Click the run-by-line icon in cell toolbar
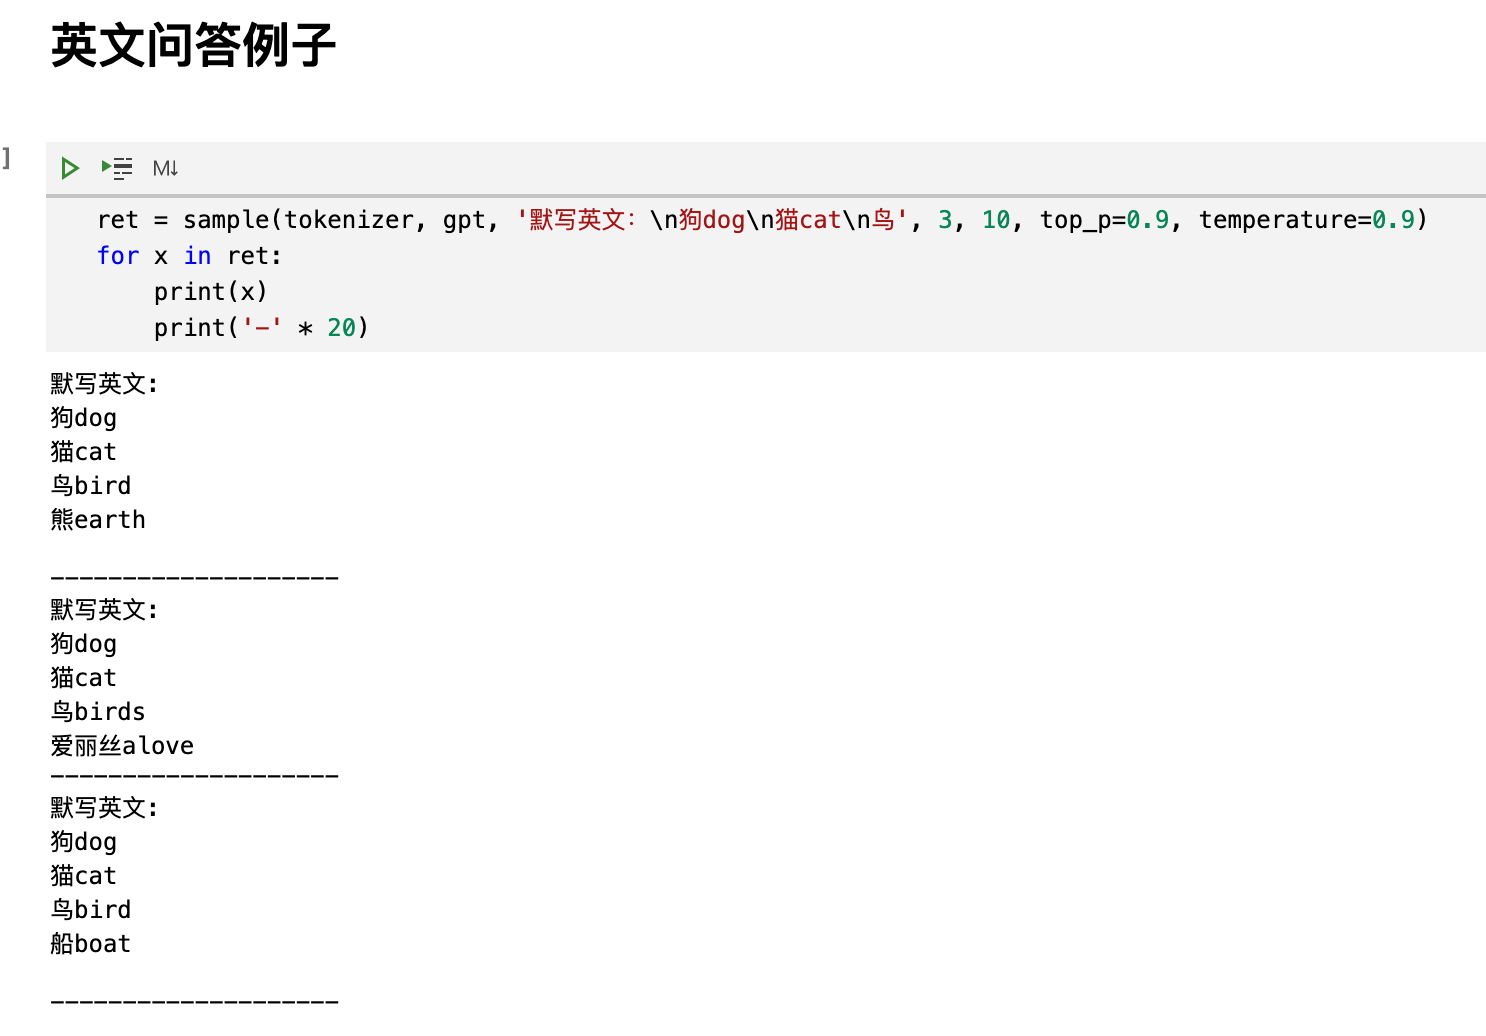1486x1036 pixels. [117, 168]
